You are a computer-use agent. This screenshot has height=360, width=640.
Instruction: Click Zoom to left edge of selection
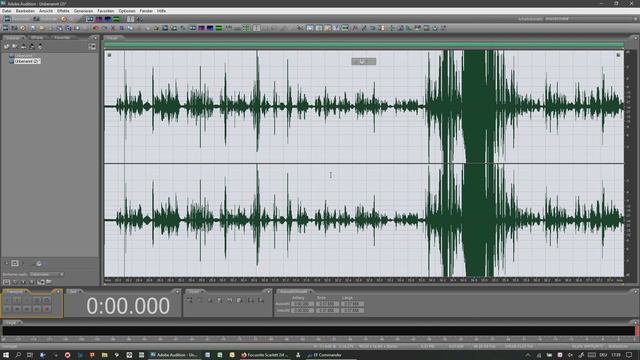point(229,300)
